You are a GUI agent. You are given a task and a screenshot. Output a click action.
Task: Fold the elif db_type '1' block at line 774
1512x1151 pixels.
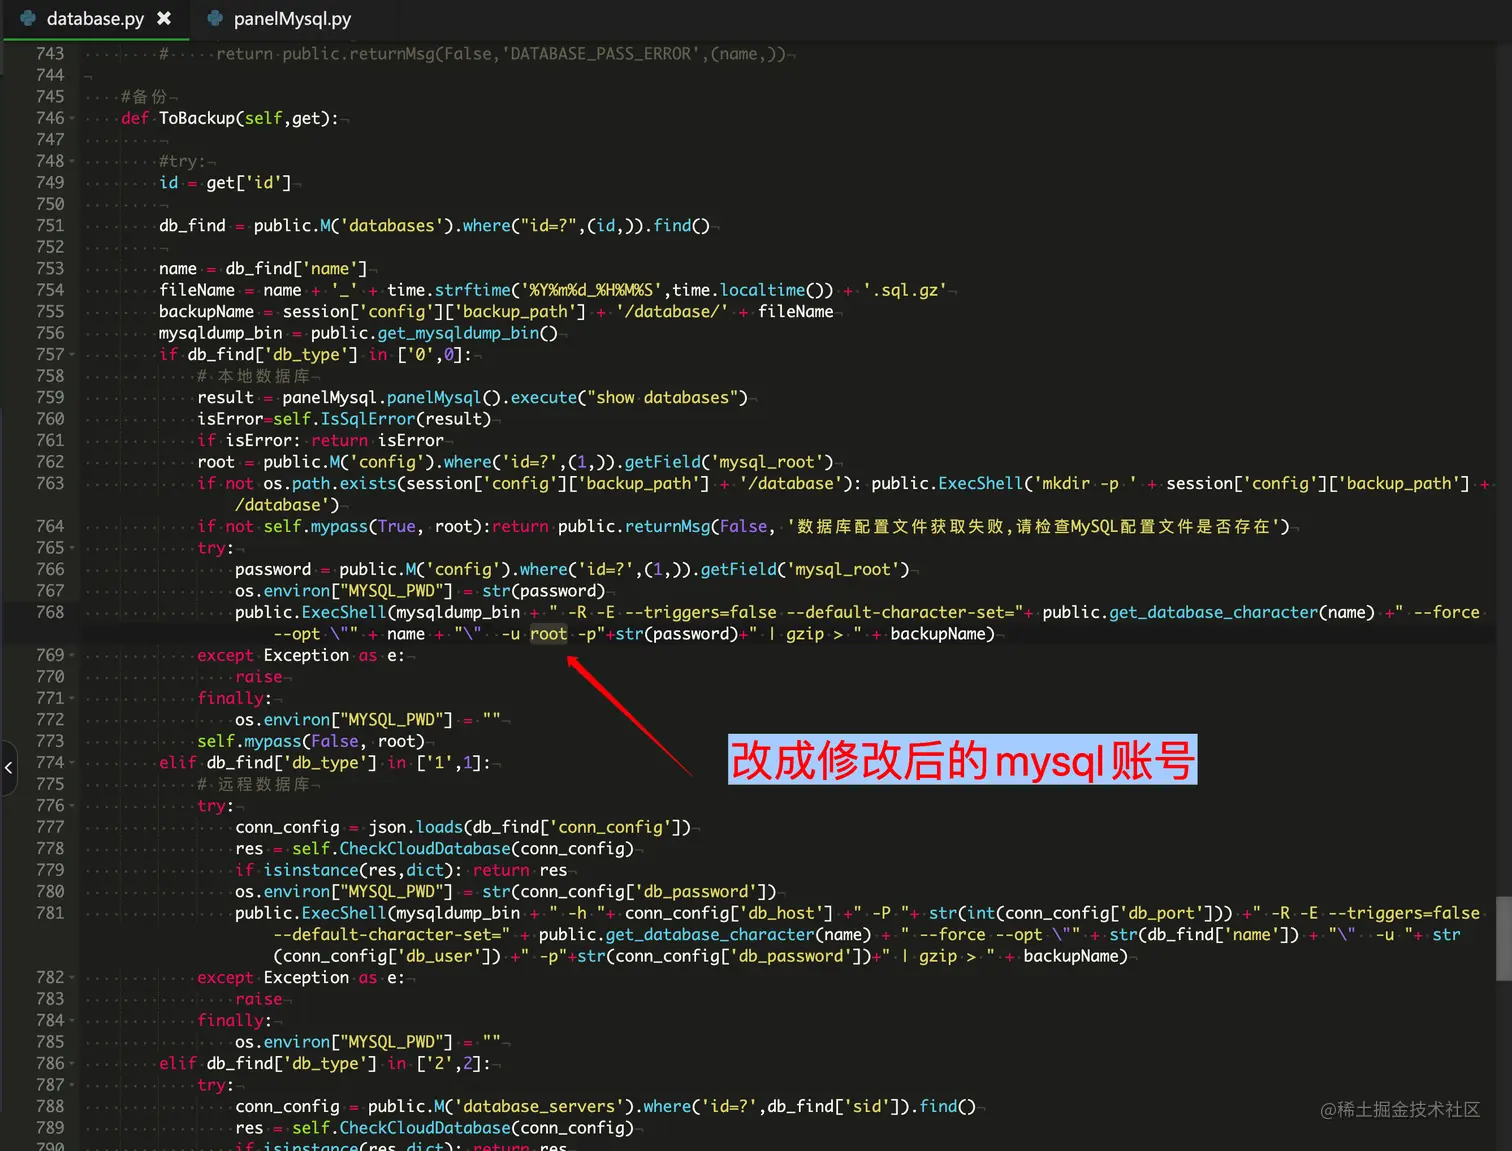72,763
